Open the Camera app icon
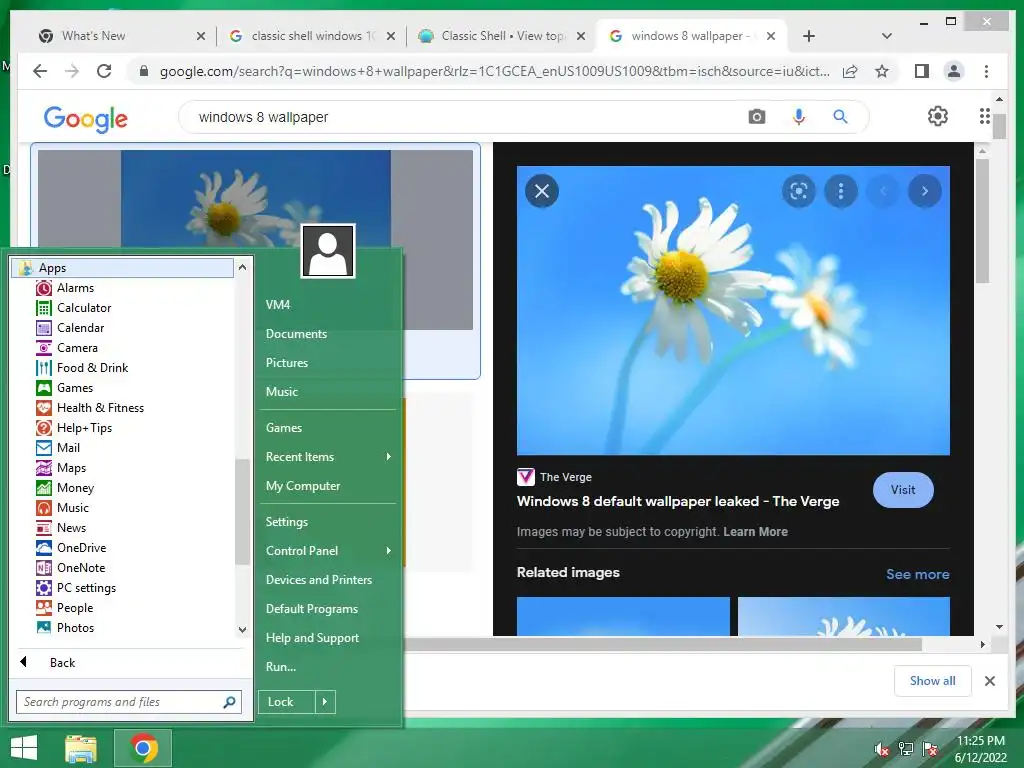1024x768 pixels. click(x=44, y=348)
